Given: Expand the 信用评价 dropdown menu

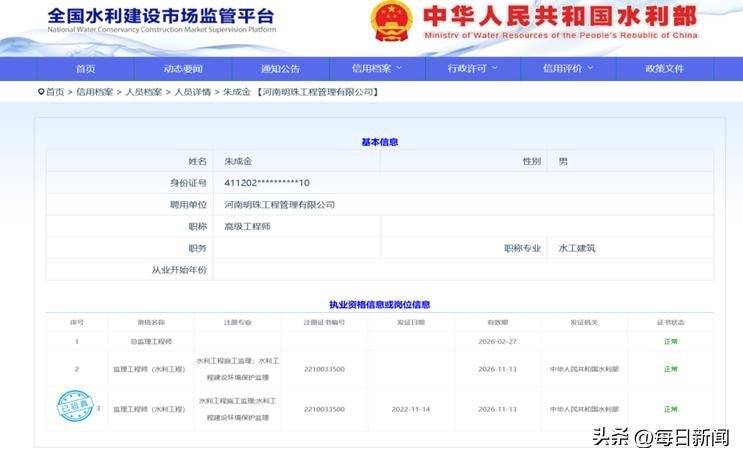Looking at the screenshot, I should 568,69.
